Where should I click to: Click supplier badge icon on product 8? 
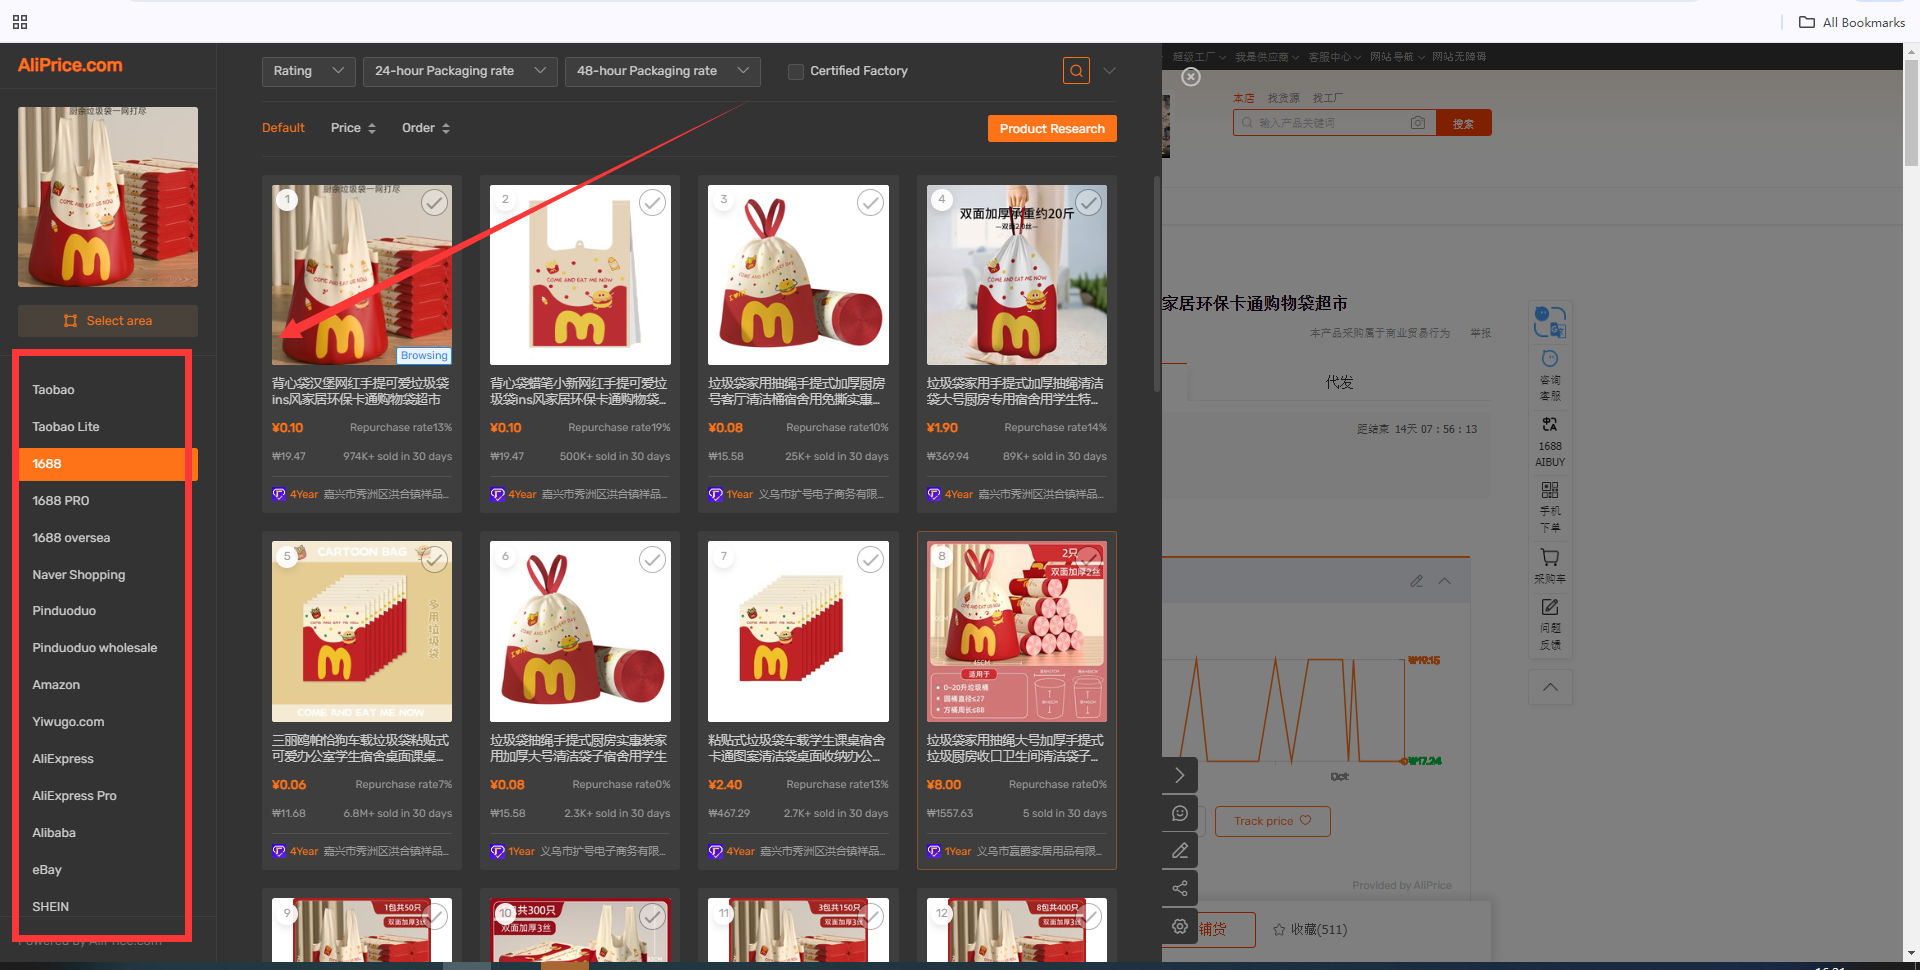(x=933, y=851)
